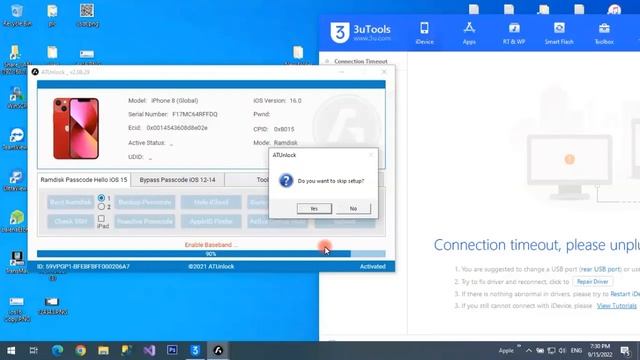
Task: Click the question mark icon in ATUnlock dialog
Action: [286, 180]
